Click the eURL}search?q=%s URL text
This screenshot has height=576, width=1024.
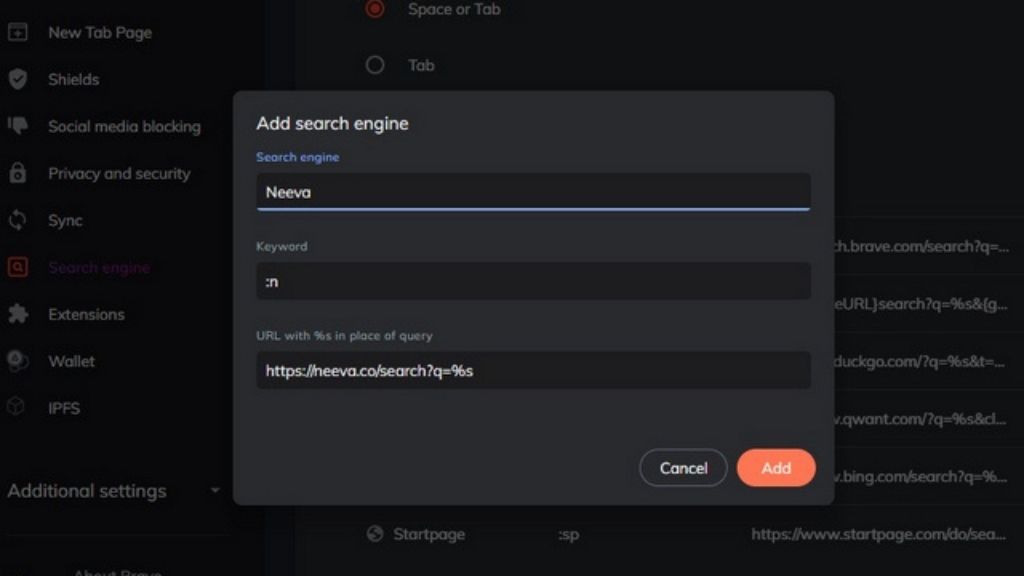coord(921,304)
